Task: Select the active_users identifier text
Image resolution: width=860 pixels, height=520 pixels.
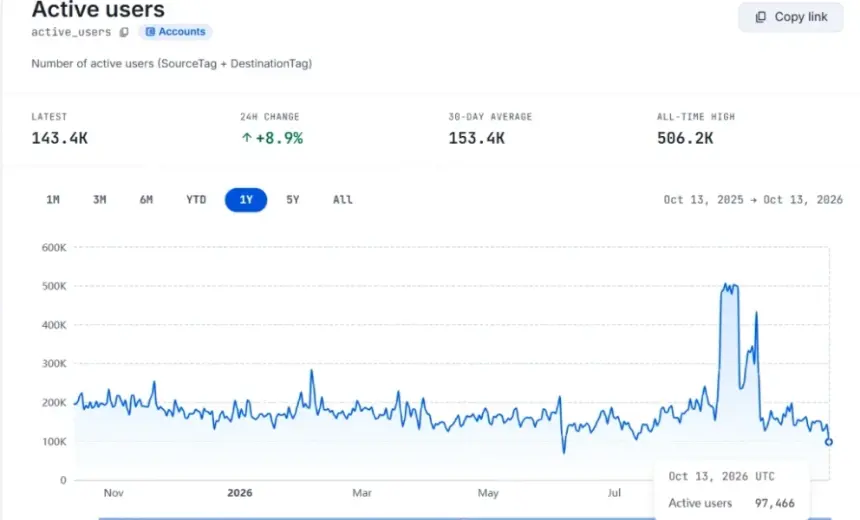Action: pos(71,32)
